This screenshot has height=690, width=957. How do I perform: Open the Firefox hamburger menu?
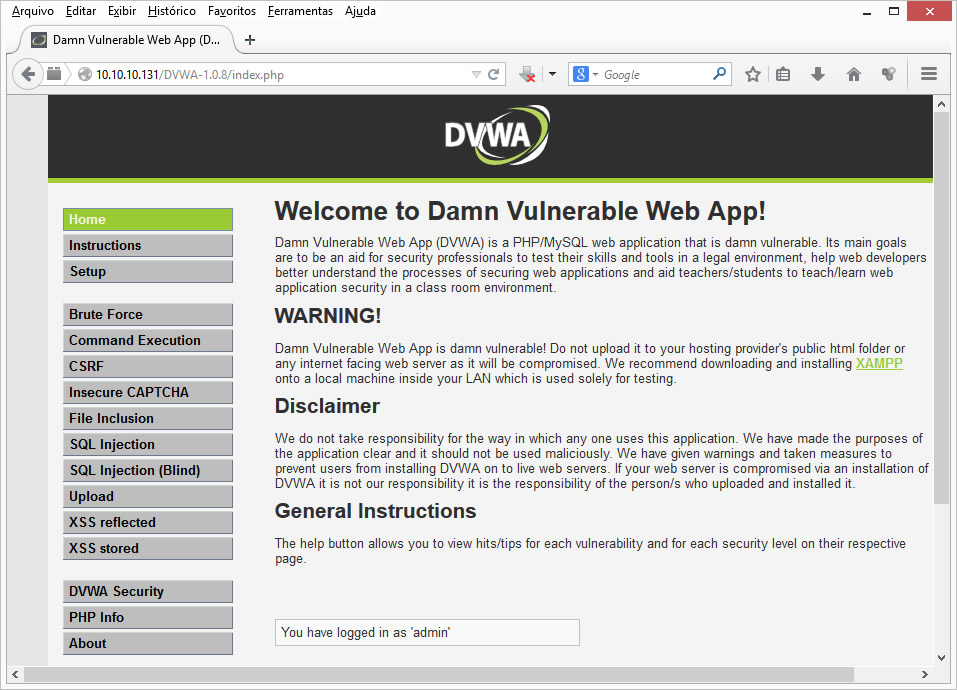[x=928, y=74]
